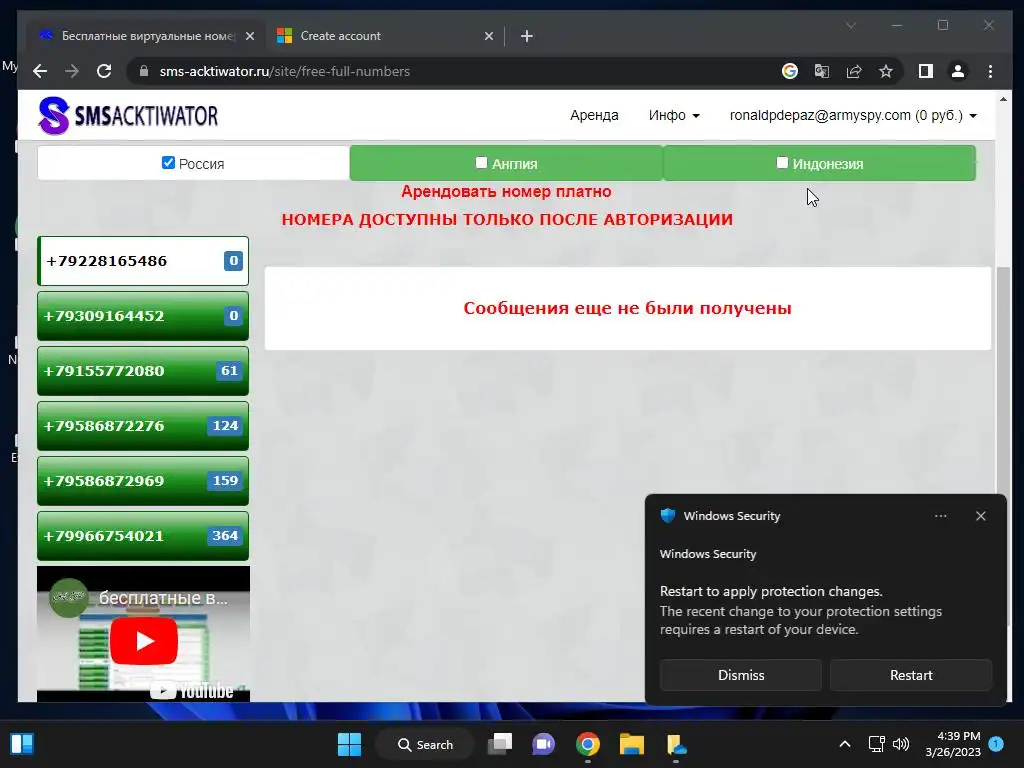Select number +79309164452
1024x768 pixels.
pos(143,316)
